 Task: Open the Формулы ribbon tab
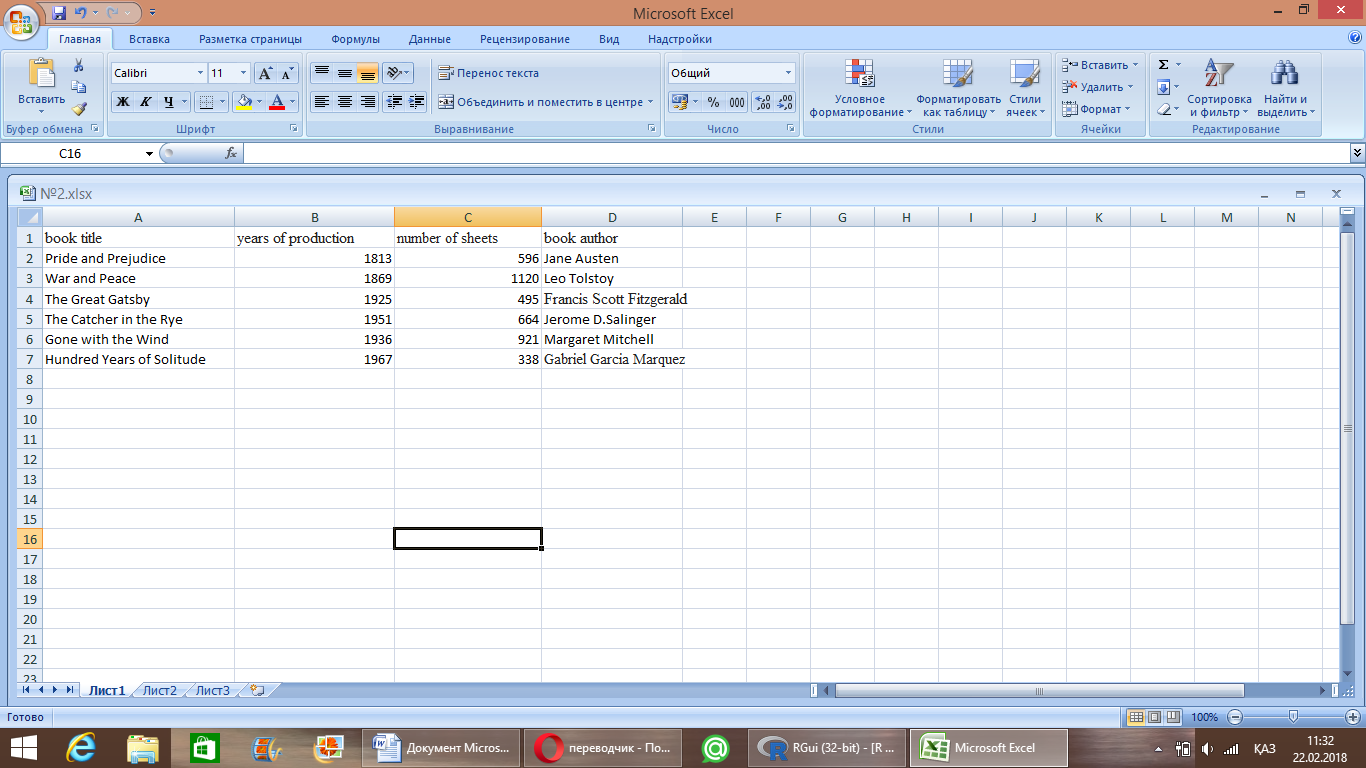(355, 39)
